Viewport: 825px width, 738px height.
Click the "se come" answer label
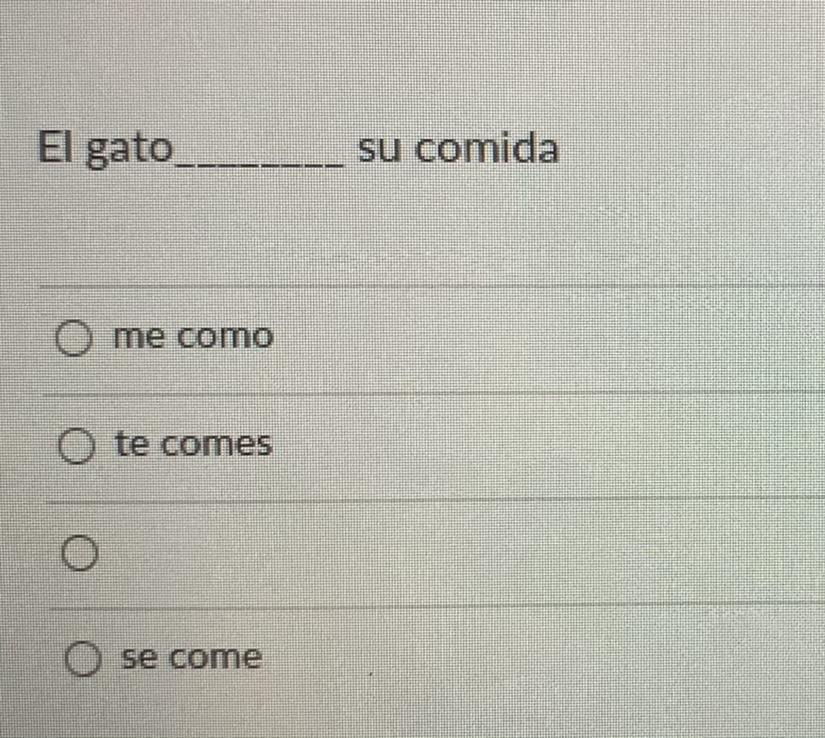tap(192, 657)
